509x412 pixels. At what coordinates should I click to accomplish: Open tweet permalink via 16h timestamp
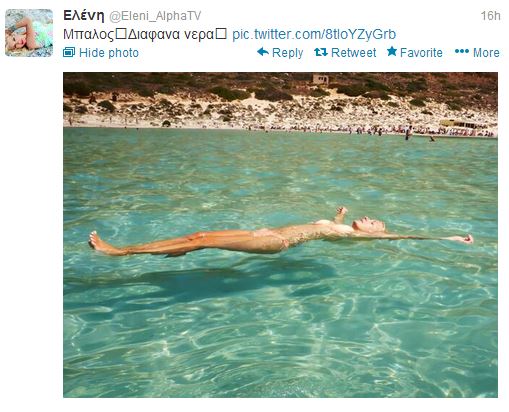(490, 16)
